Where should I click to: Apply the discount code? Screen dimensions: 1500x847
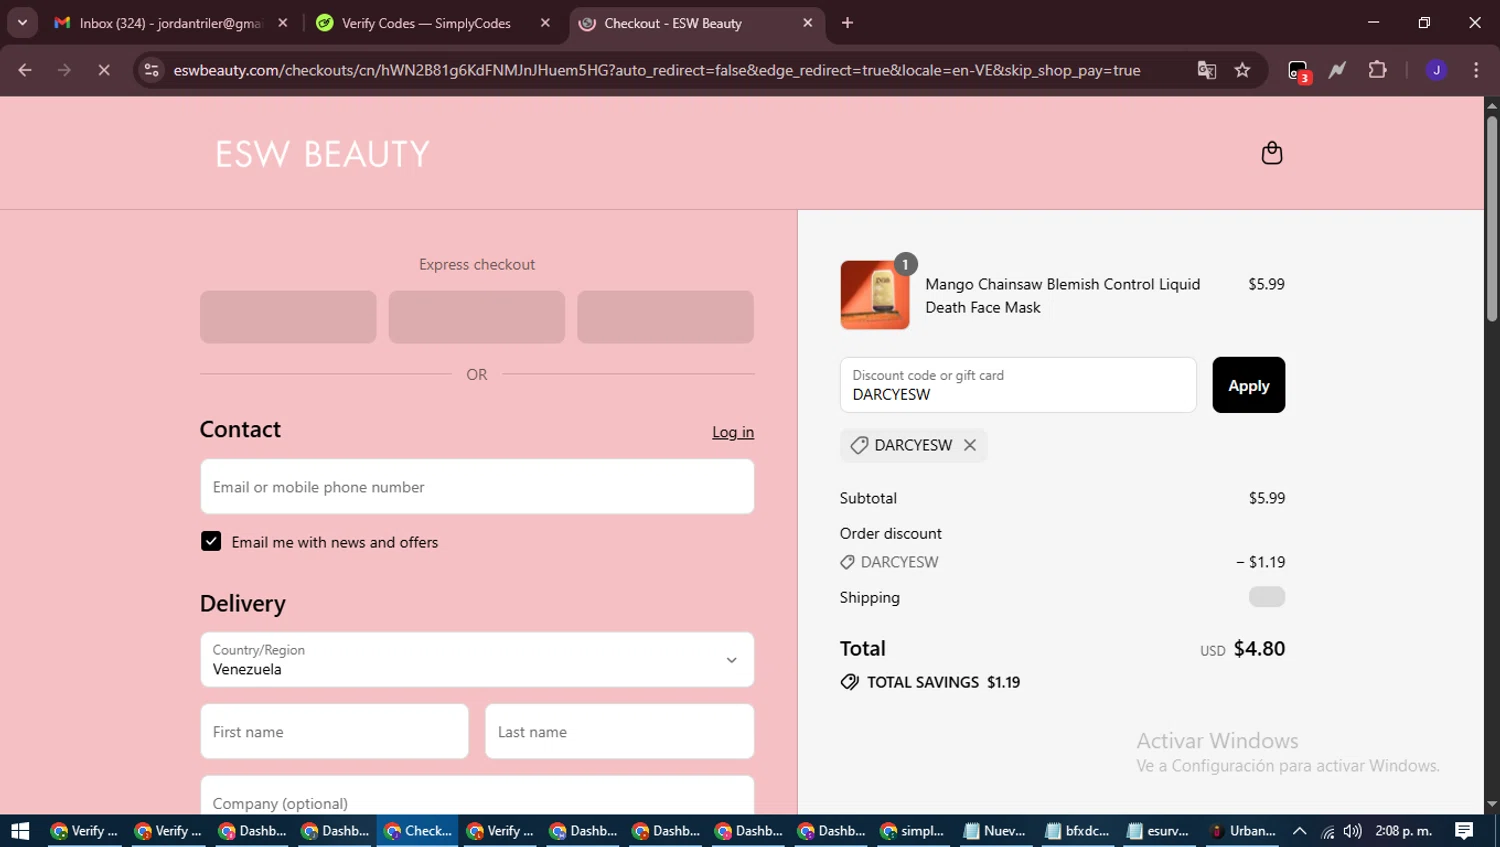[1248, 385]
